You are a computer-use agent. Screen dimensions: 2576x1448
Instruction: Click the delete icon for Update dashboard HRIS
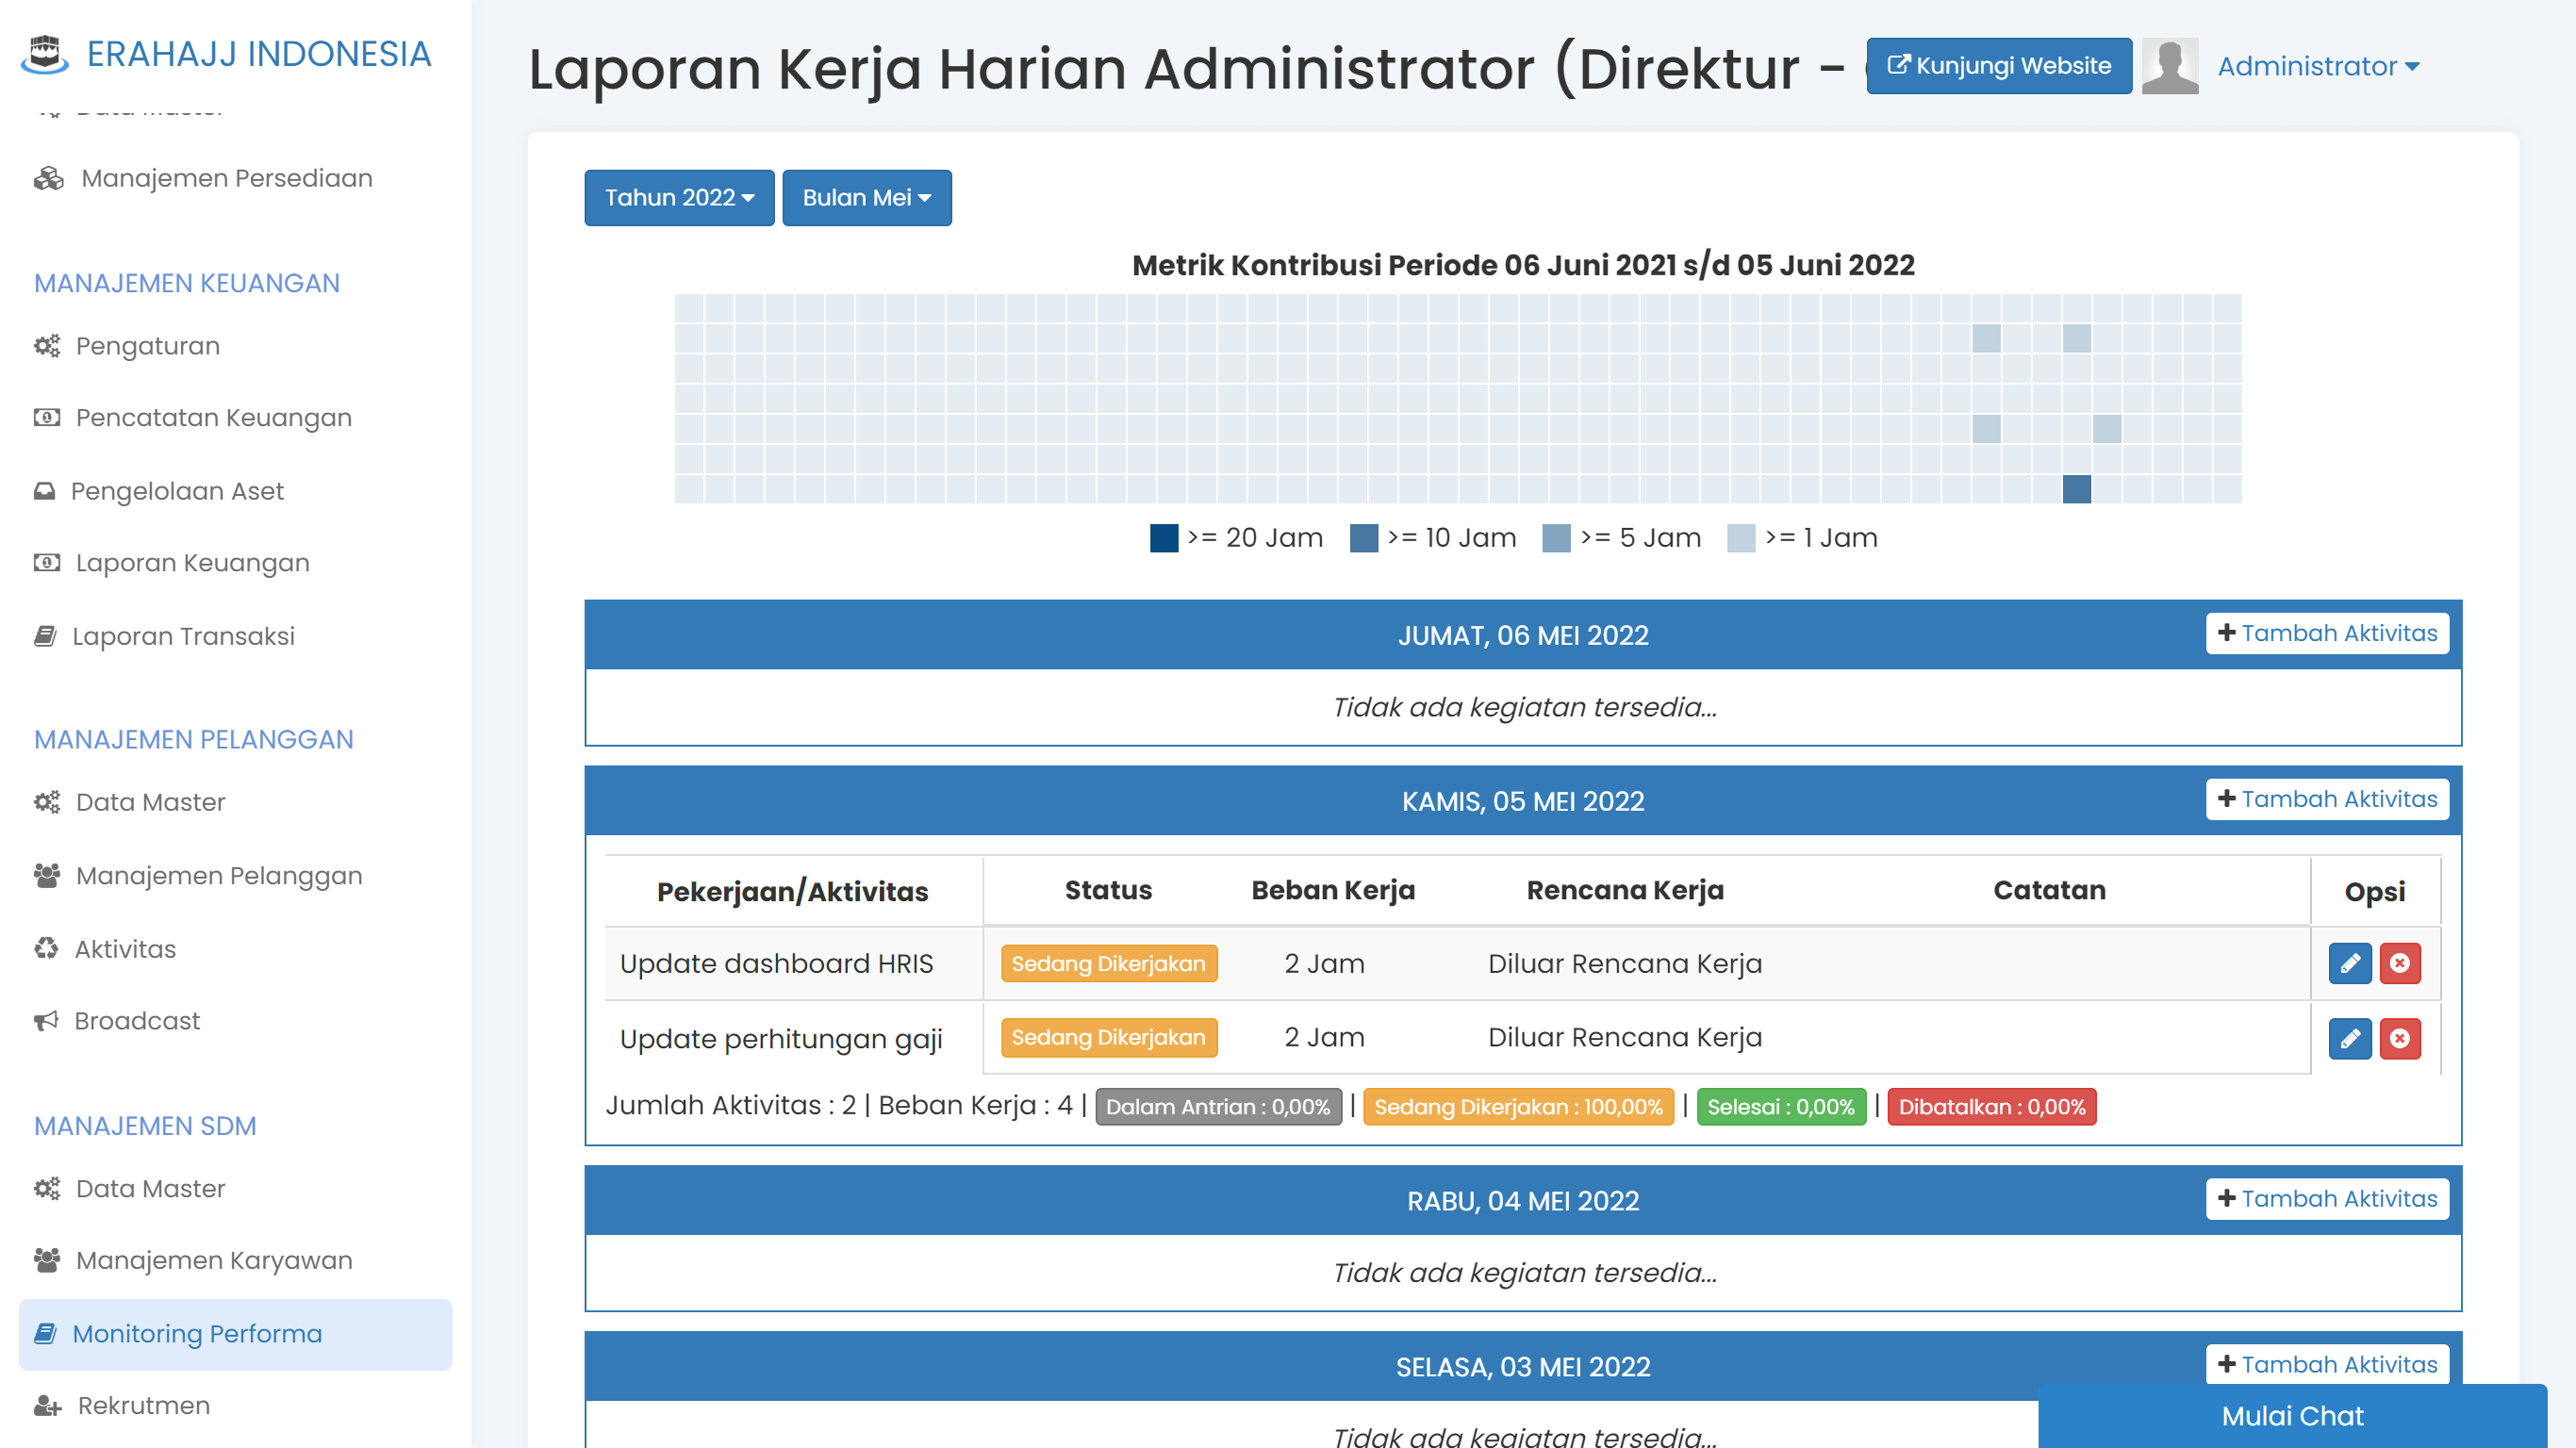2399,963
